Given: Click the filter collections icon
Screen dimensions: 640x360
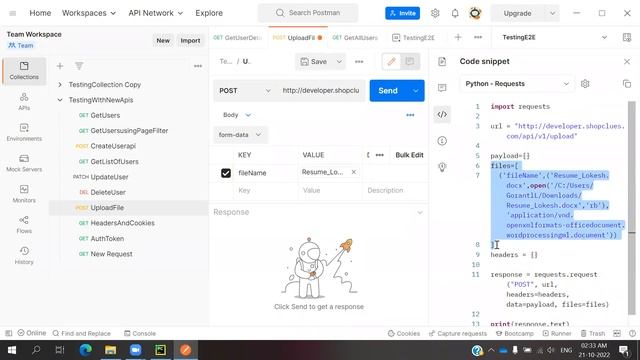Looking at the screenshot, I should point(79,66).
